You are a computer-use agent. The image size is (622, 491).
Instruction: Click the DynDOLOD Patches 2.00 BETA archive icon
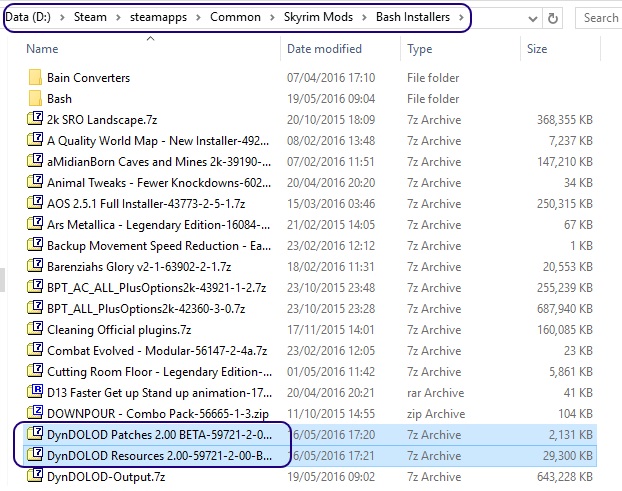(35, 434)
